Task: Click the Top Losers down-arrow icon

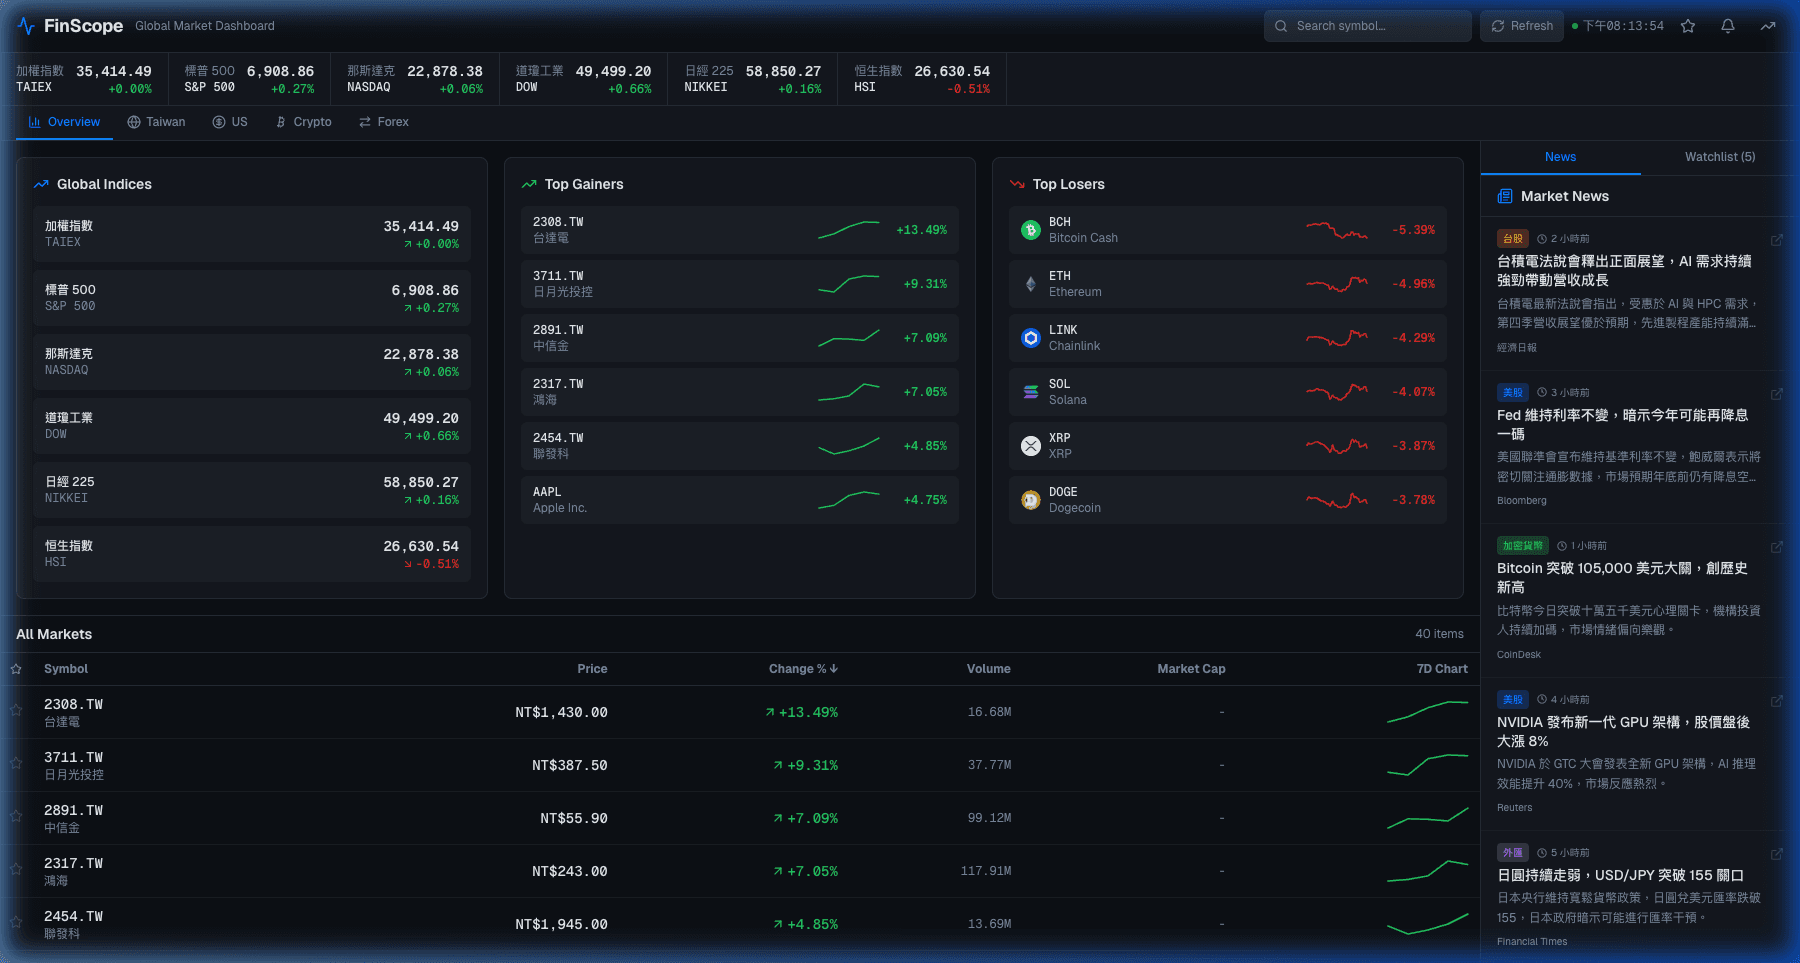Action: [x=1017, y=184]
